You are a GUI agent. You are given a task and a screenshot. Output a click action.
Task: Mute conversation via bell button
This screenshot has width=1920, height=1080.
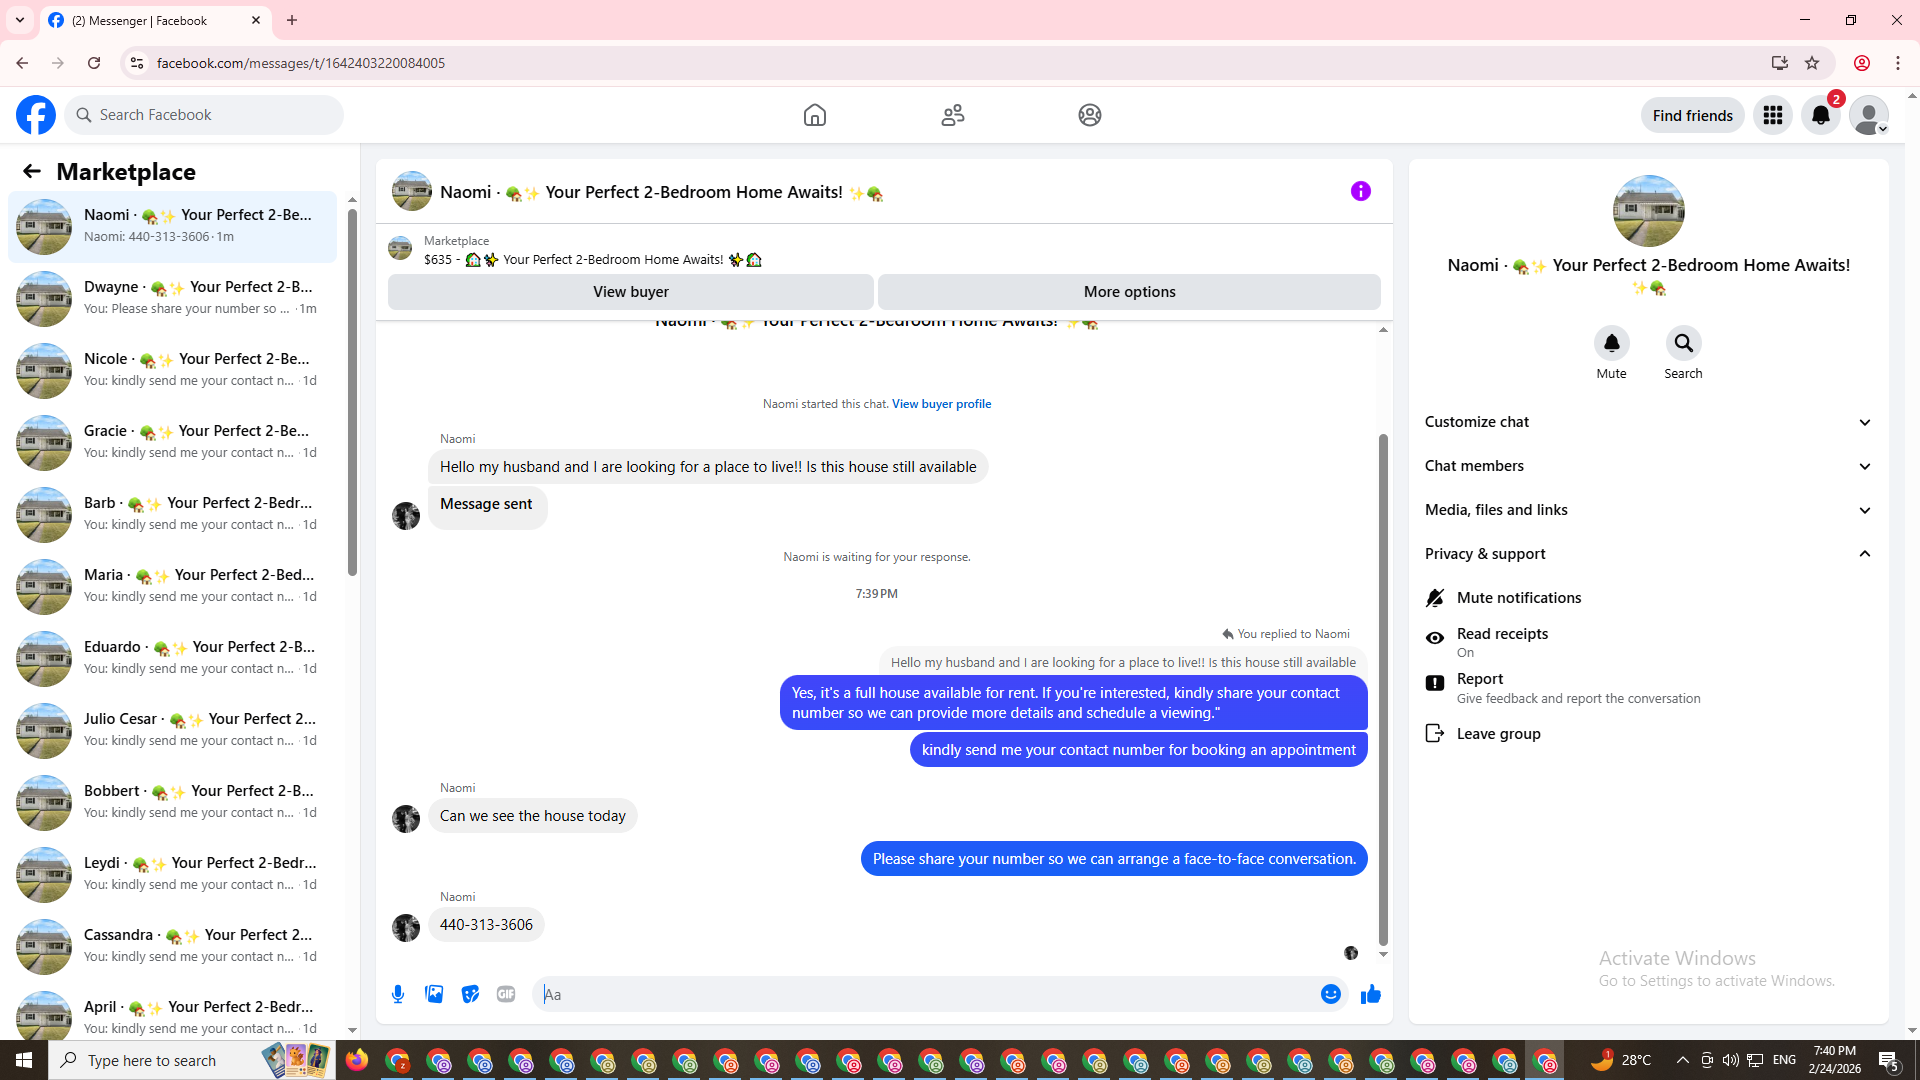1611,344
